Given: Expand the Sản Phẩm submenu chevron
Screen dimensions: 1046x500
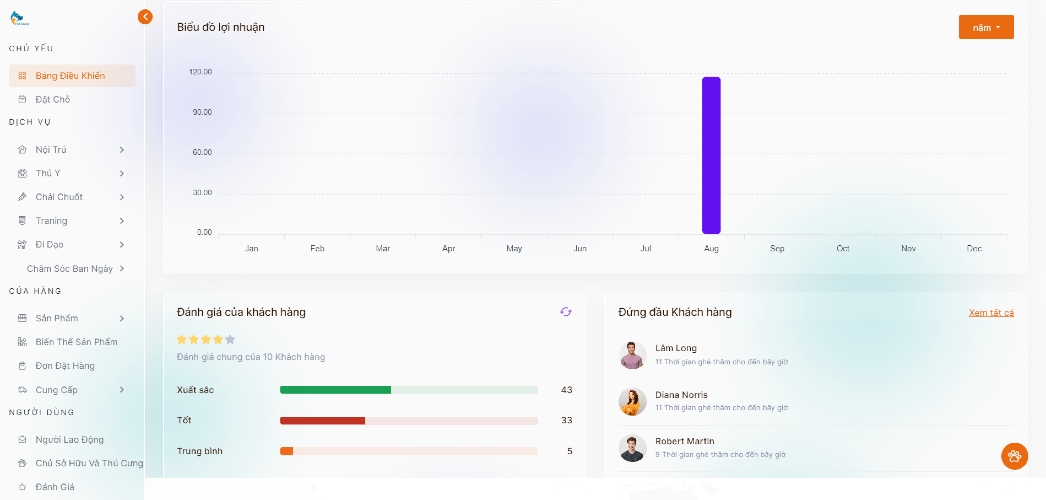Looking at the screenshot, I should pyautogui.click(x=122, y=319).
